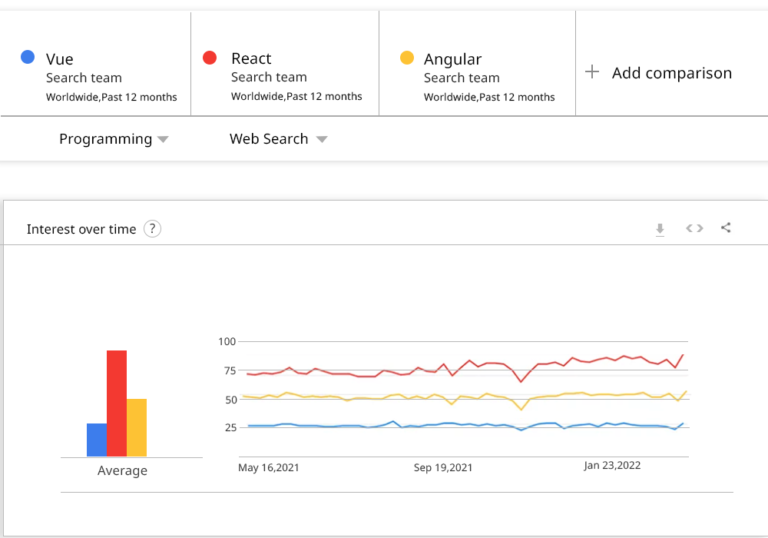Viewport: 768px width, 538px height.
Task: Click the yellow Angular average bar
Action: (137, 427)
